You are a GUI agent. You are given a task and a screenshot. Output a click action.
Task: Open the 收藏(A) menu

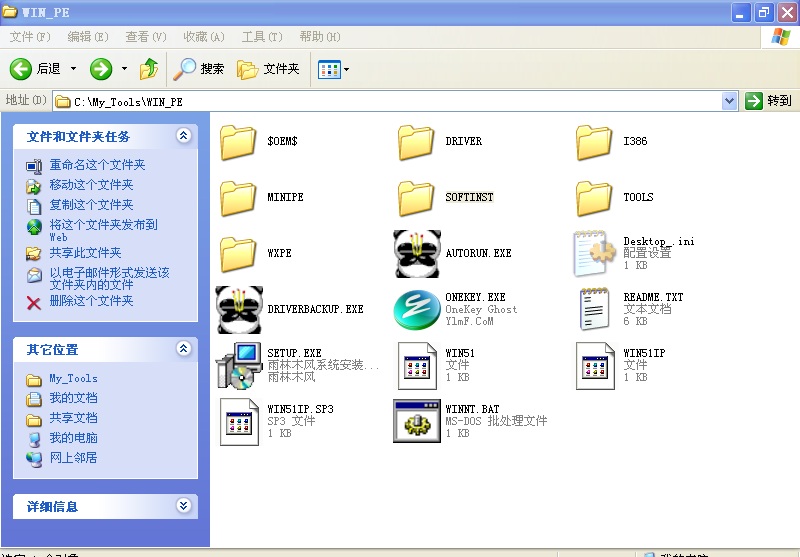[x=204, y=37]
